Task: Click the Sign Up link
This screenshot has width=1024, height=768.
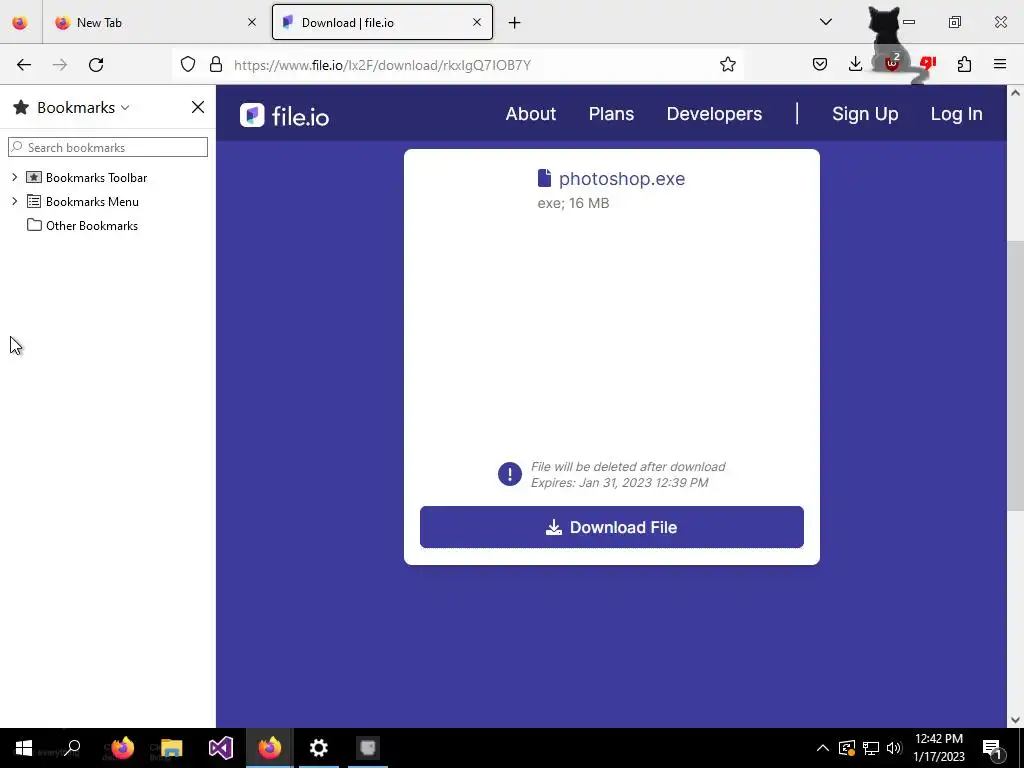Action: 865,114
